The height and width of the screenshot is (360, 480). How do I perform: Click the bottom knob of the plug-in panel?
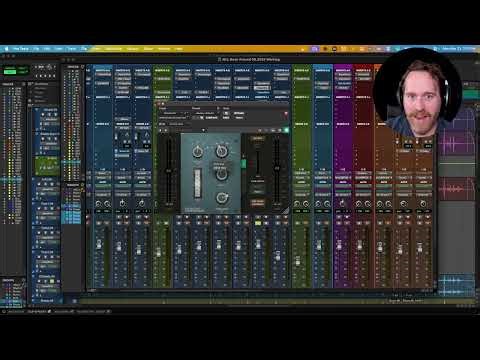click(x=221, y=198)
